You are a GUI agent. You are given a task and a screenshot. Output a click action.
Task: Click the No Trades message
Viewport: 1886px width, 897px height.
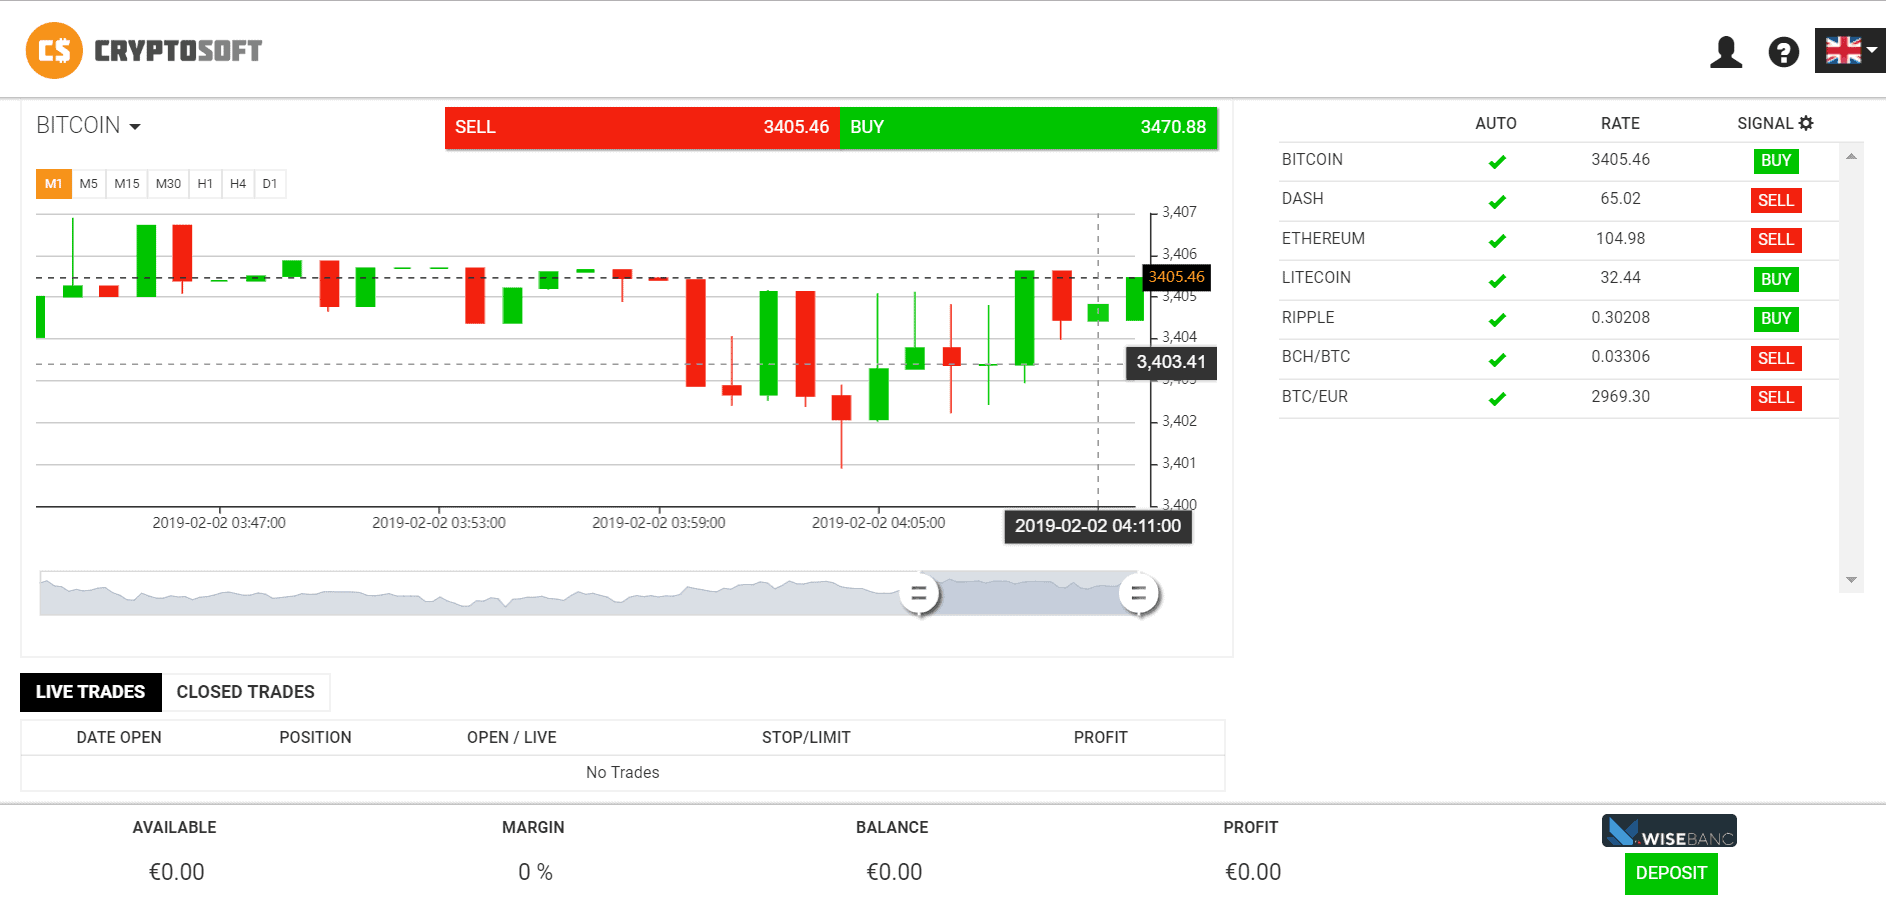point(623,773)
